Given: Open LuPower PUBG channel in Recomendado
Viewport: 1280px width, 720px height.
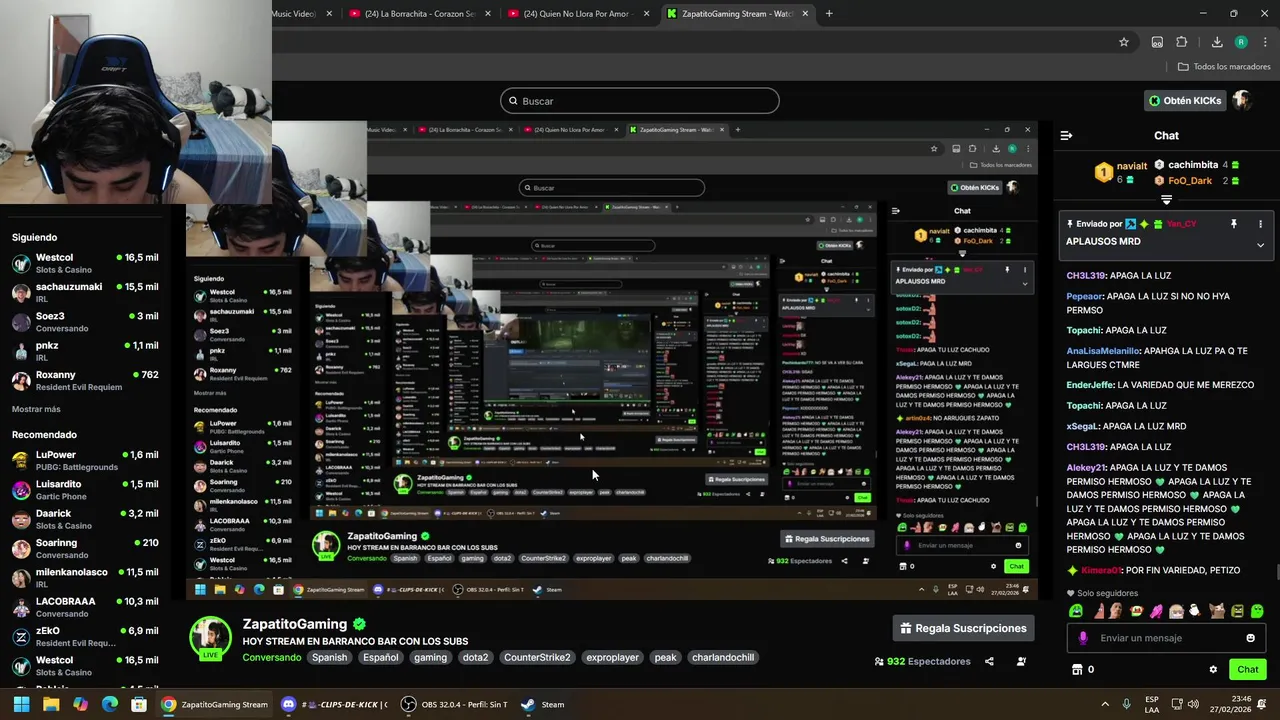Looking at the screenshot, I should (85, 460).
